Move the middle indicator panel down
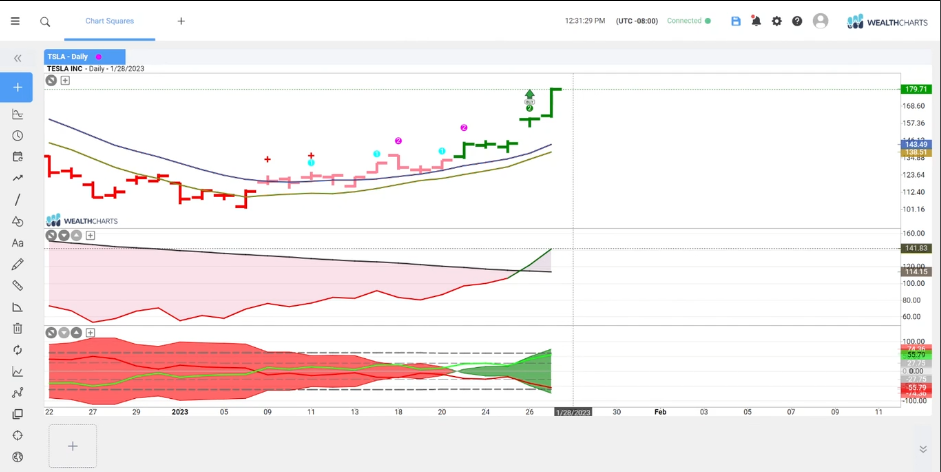This screenshot has width=941, height=472. 64,235
